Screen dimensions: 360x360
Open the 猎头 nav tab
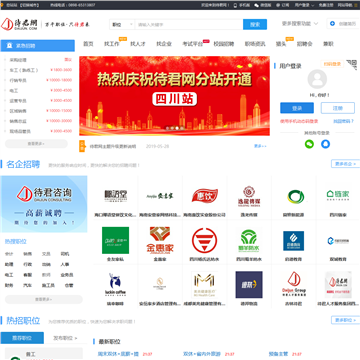[281, 44]
